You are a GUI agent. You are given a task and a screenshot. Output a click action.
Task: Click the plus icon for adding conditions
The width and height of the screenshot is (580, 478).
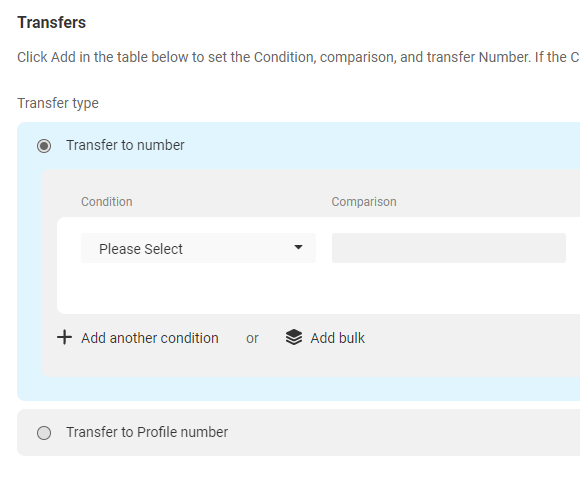(64, 337)
